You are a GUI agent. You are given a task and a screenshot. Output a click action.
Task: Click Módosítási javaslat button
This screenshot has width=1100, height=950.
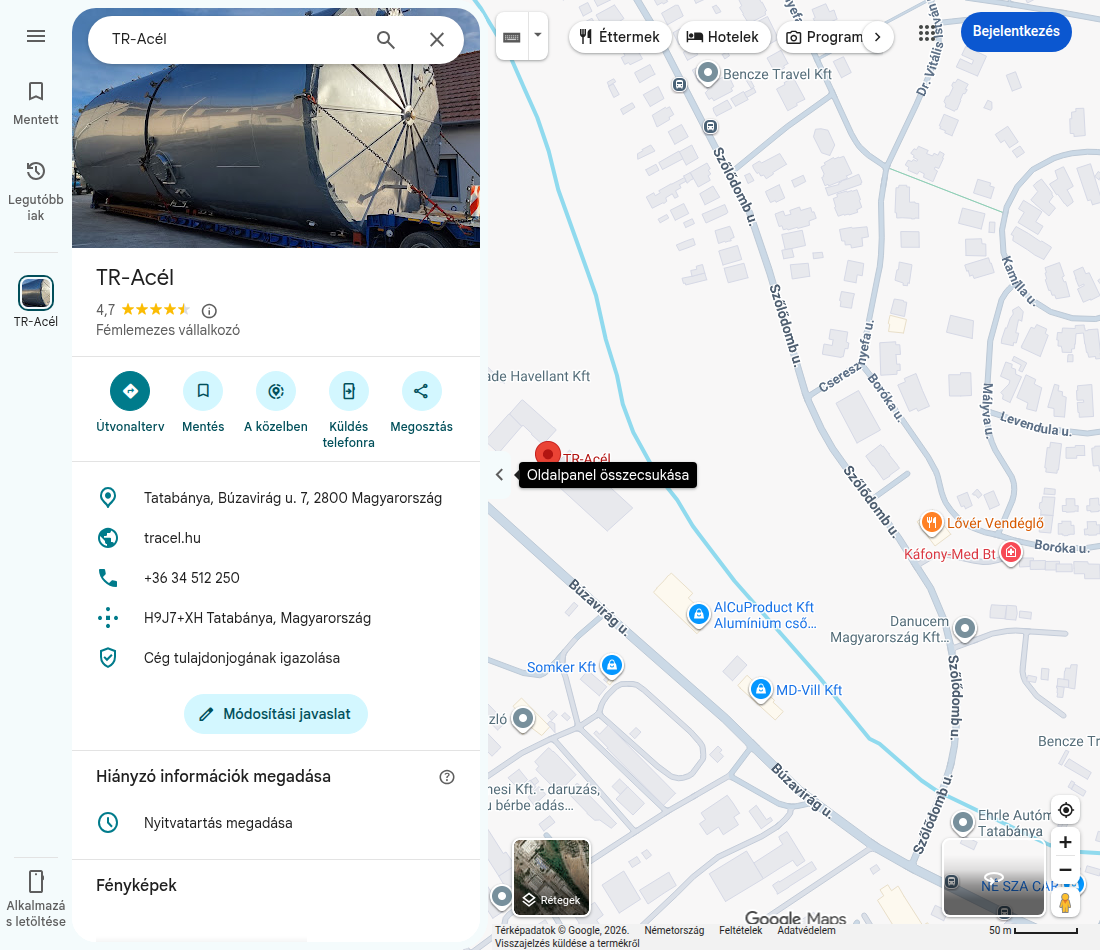[276, 714]
